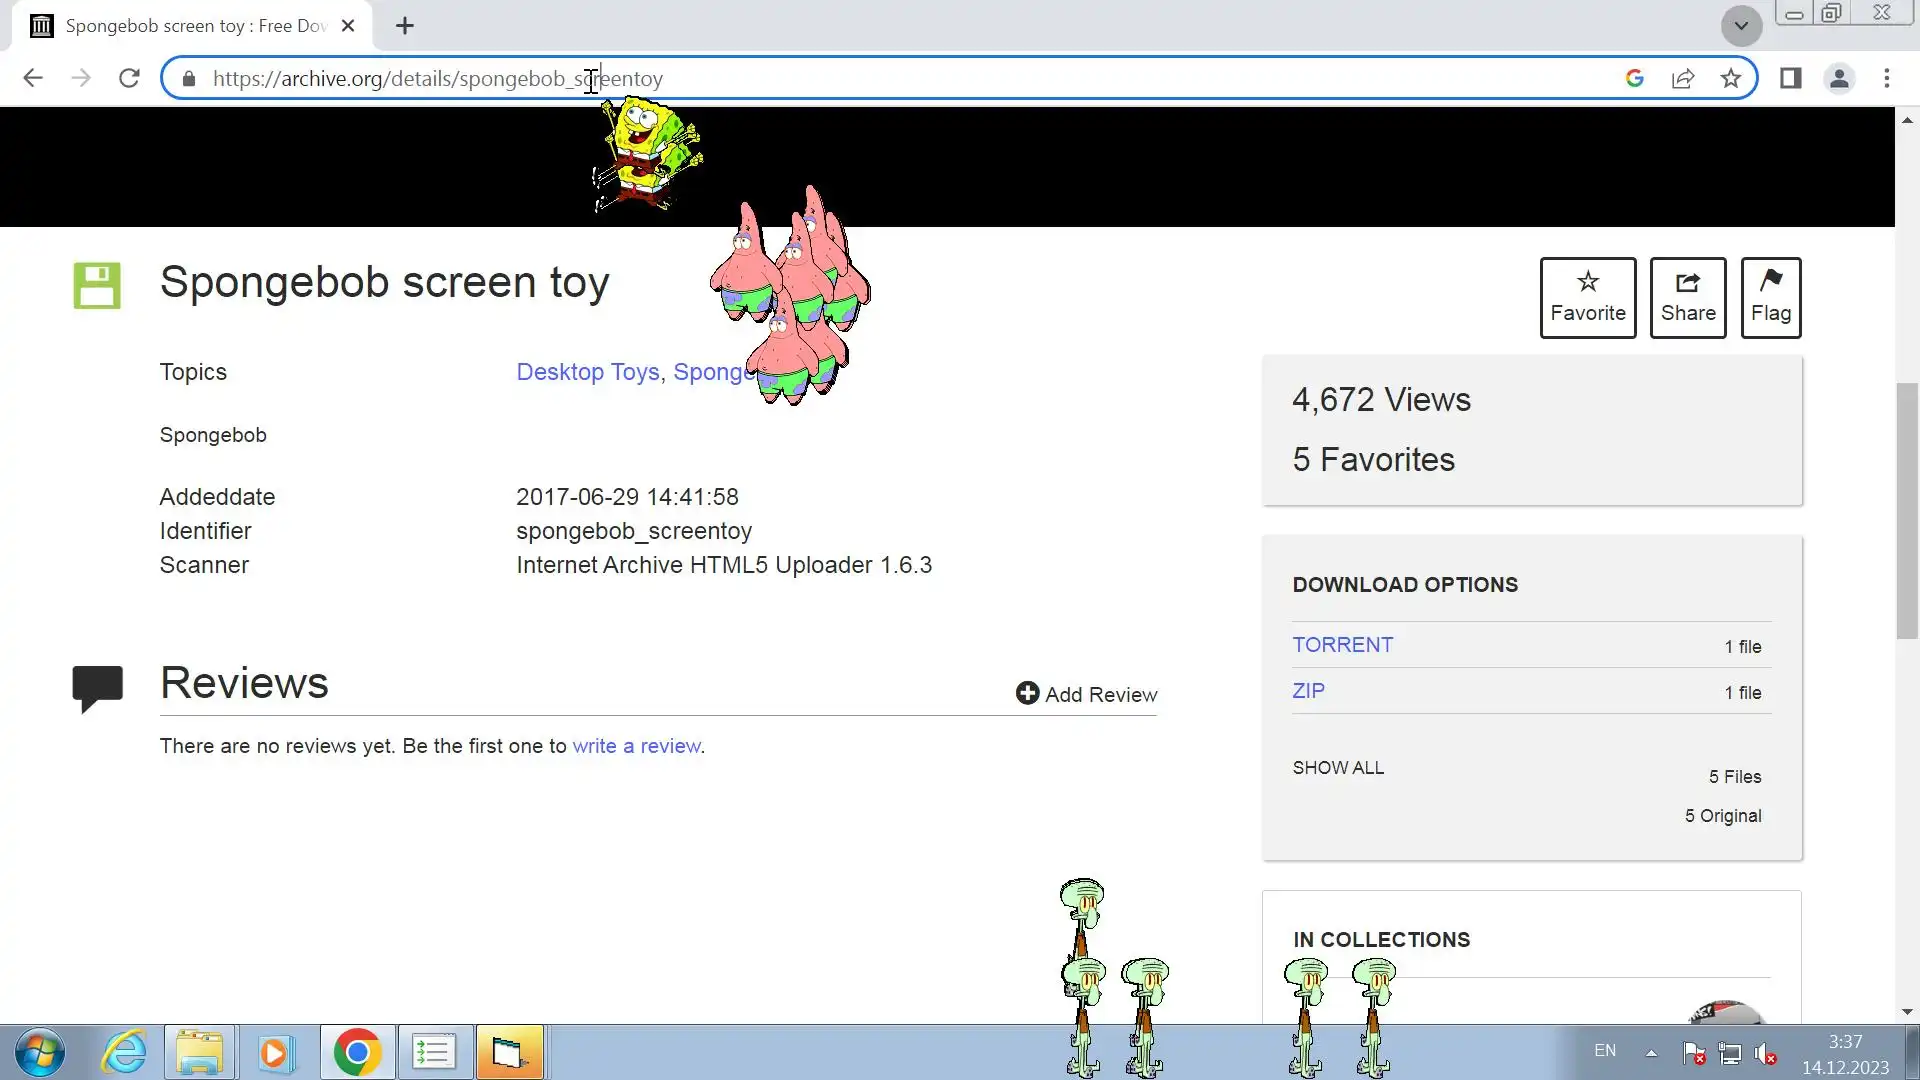Screen dimensions: 1920x1080
Task: Click the Add Review button
Action: click(1086, 694)
